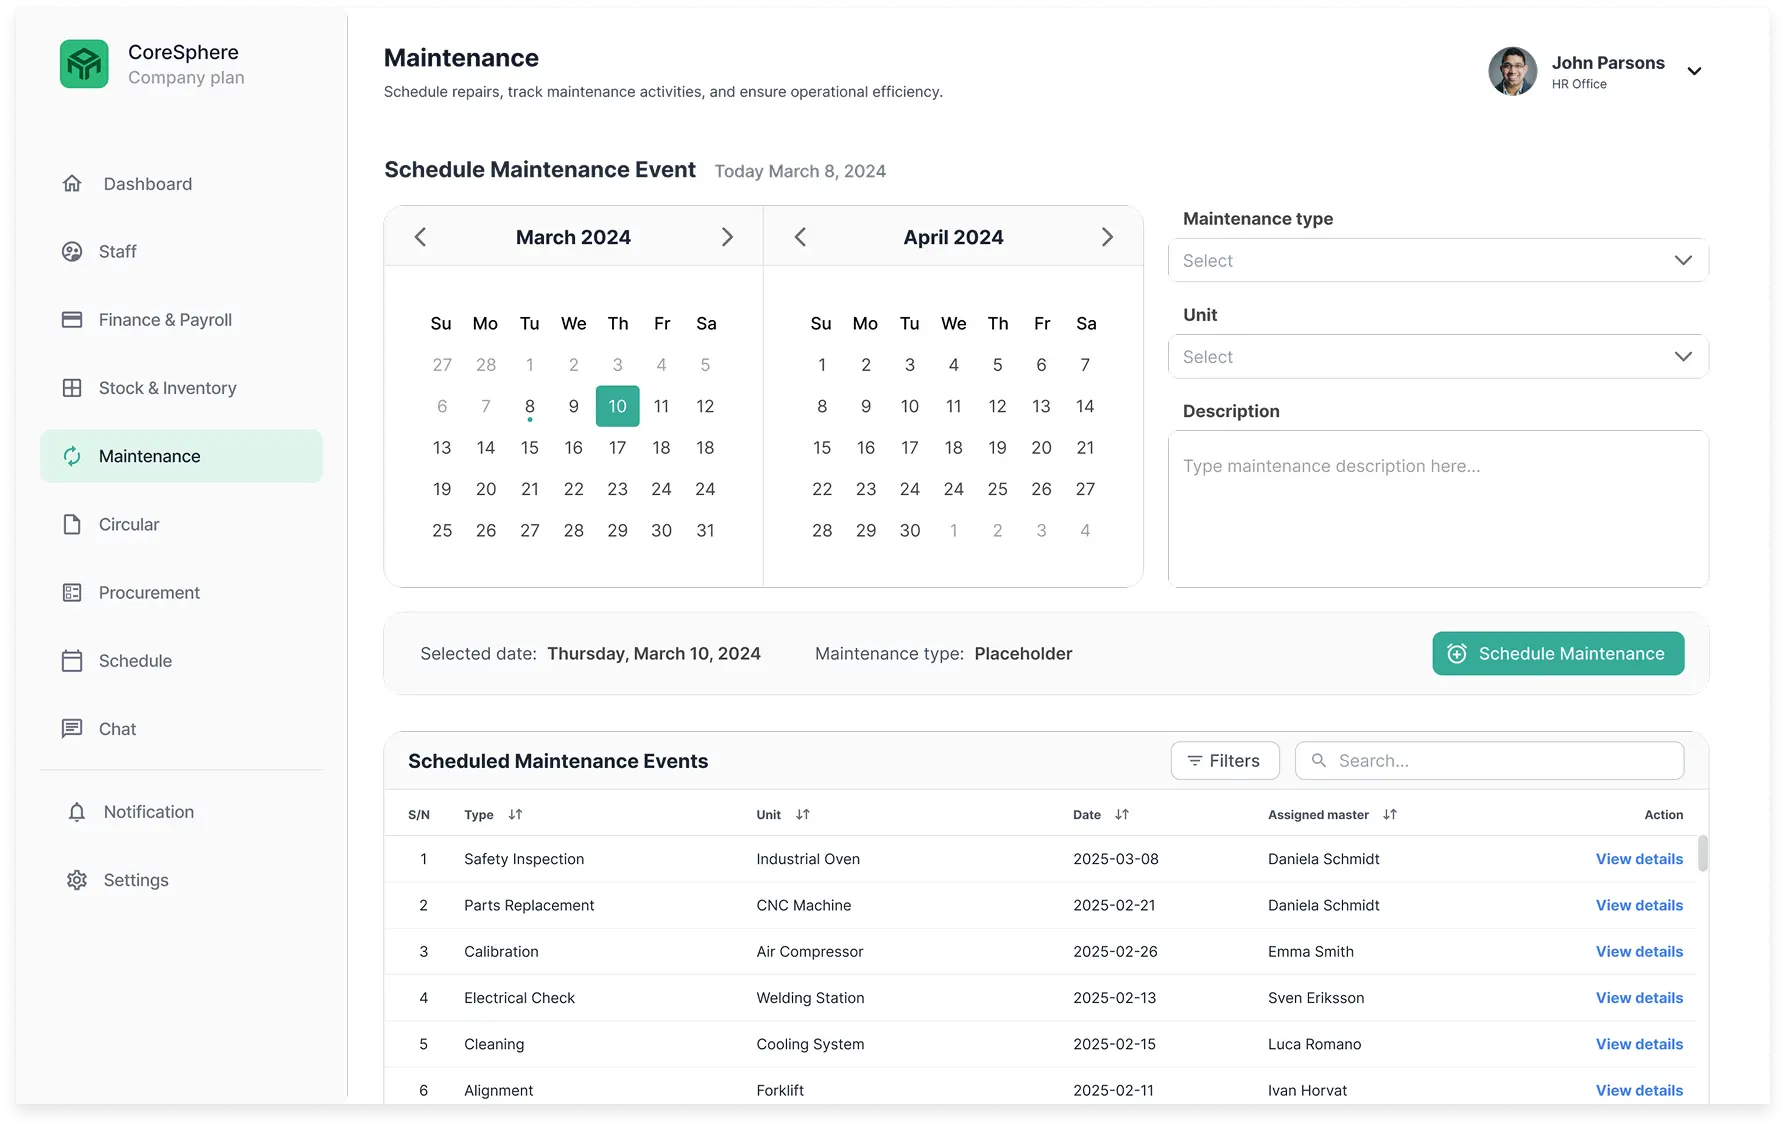The height and width of the screenshot is (1128, 1786).
Task: Toggle sorting on Assigned master column
Action: tap(1389, 815)
